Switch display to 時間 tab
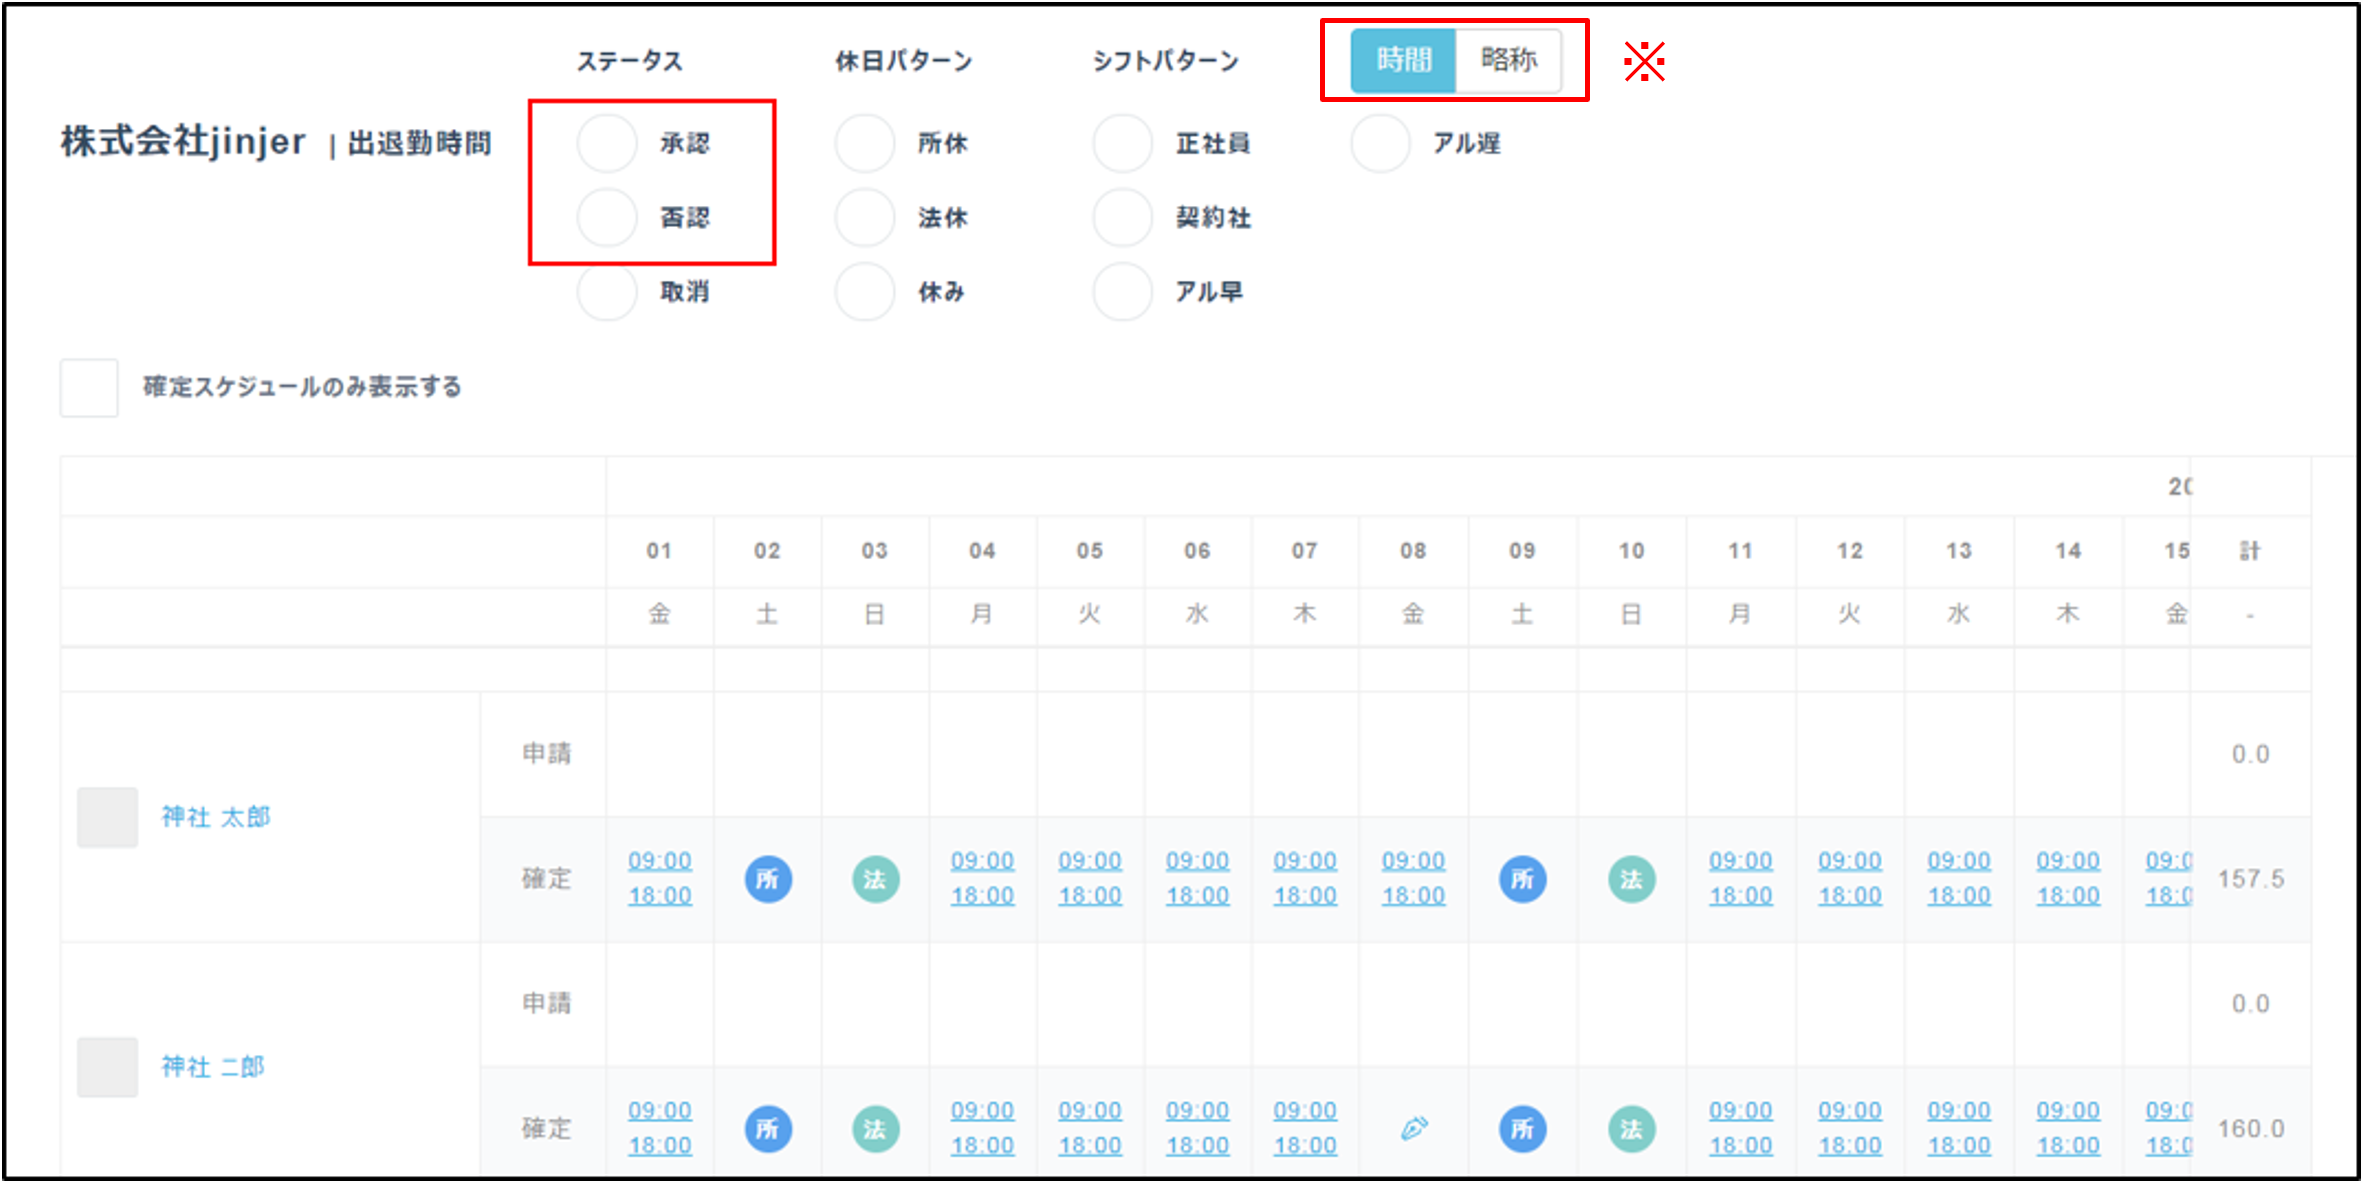 [1403, 60]
